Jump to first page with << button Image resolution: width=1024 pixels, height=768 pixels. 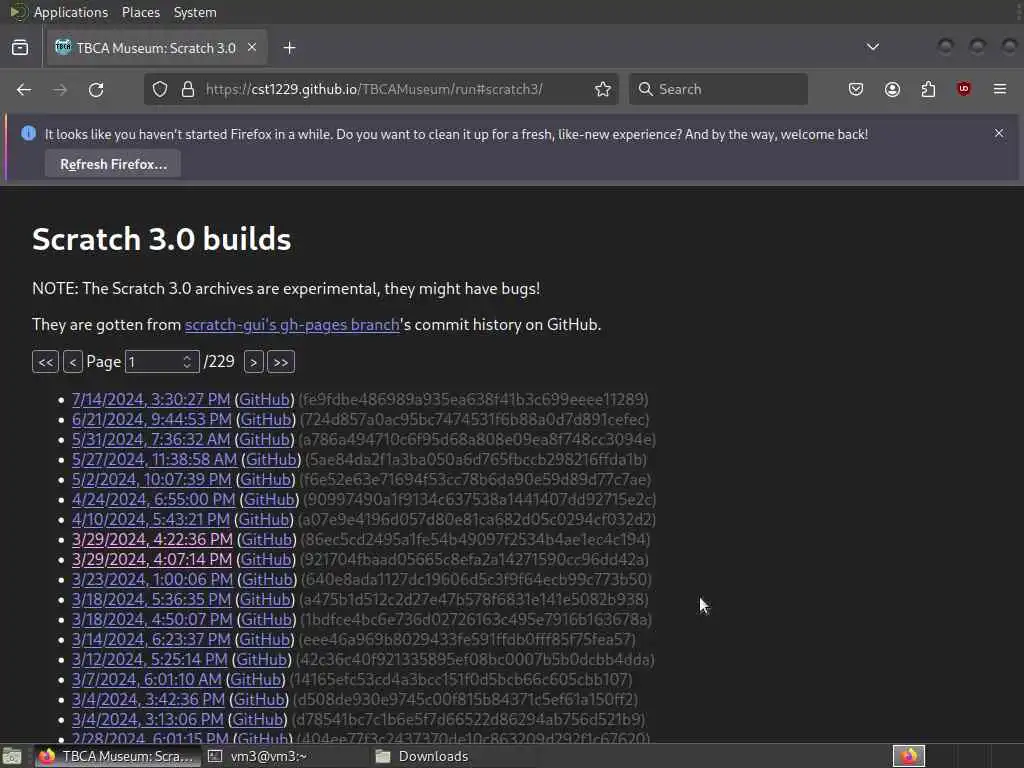coord(46,362)
